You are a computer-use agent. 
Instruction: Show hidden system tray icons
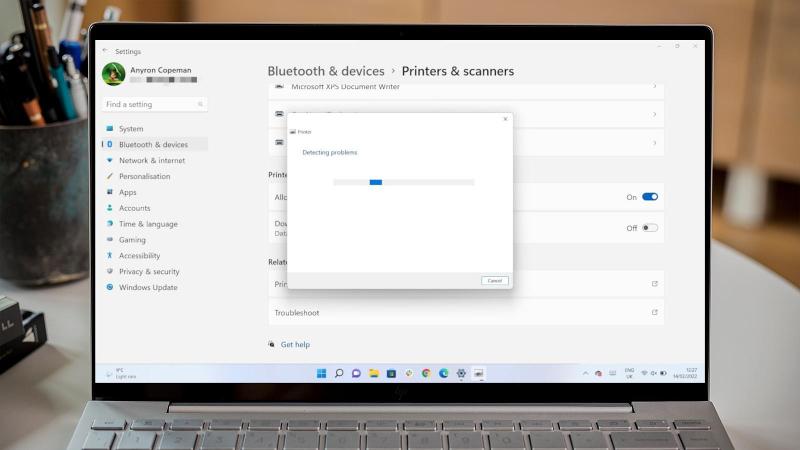585,373
